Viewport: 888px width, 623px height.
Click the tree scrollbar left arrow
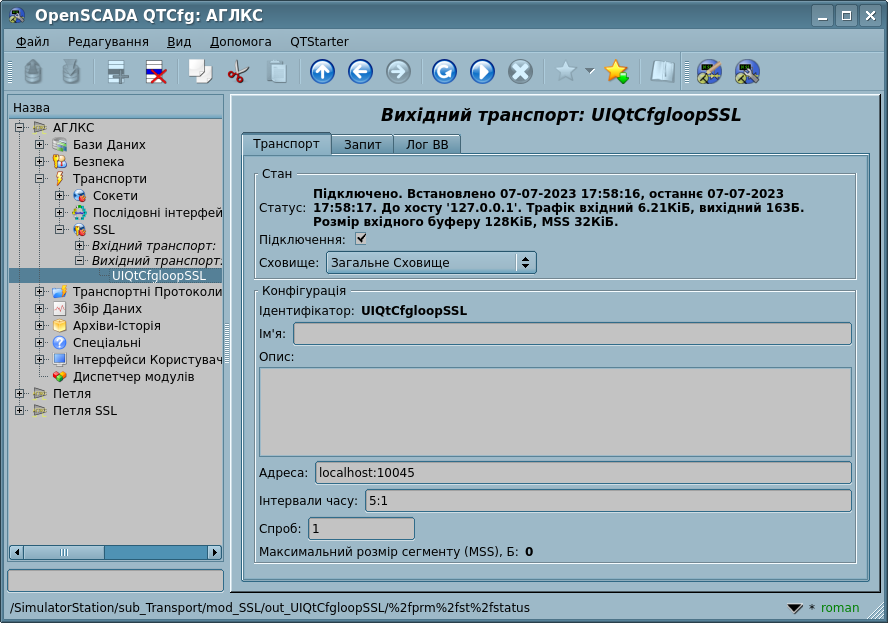tap(16, 552)
